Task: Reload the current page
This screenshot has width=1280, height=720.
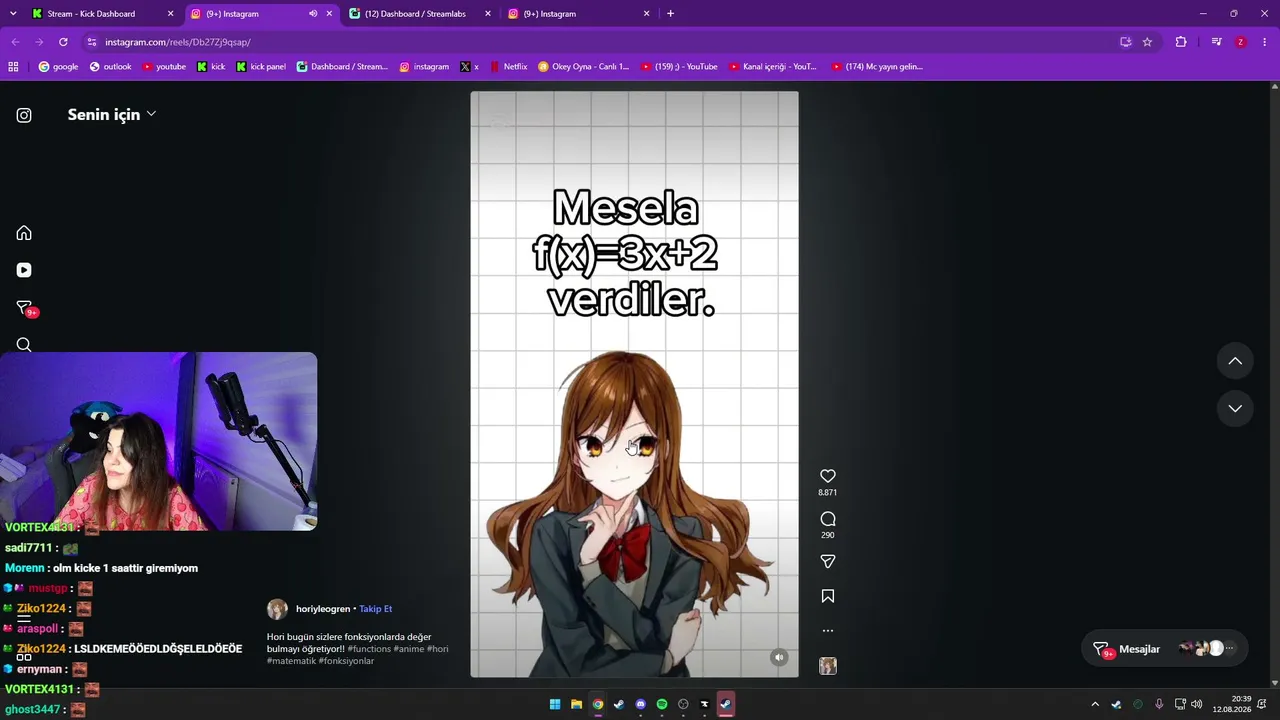Action: click(63, 42)
